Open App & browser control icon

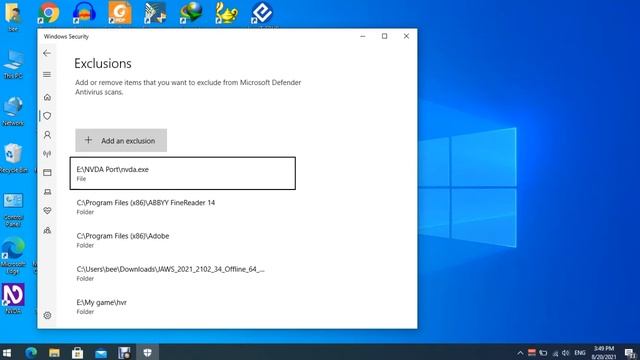coord(47,173)
